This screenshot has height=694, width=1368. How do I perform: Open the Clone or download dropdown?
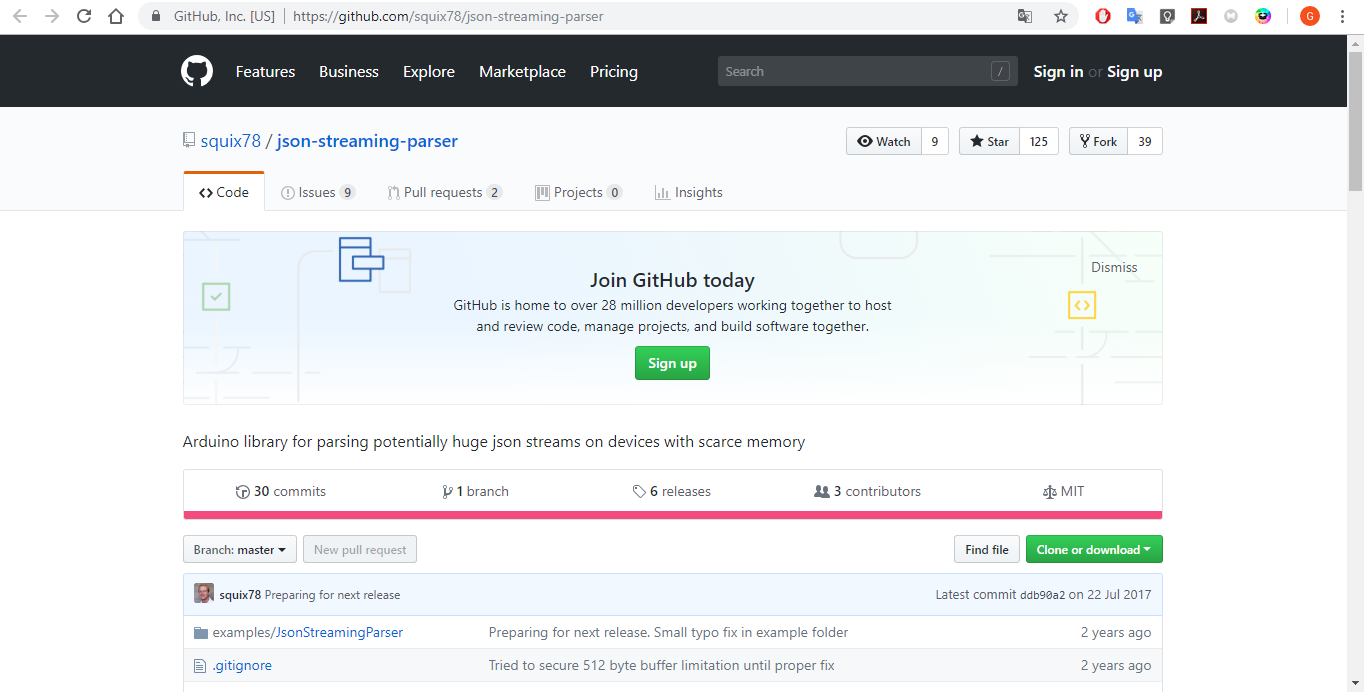[1094, 550]
